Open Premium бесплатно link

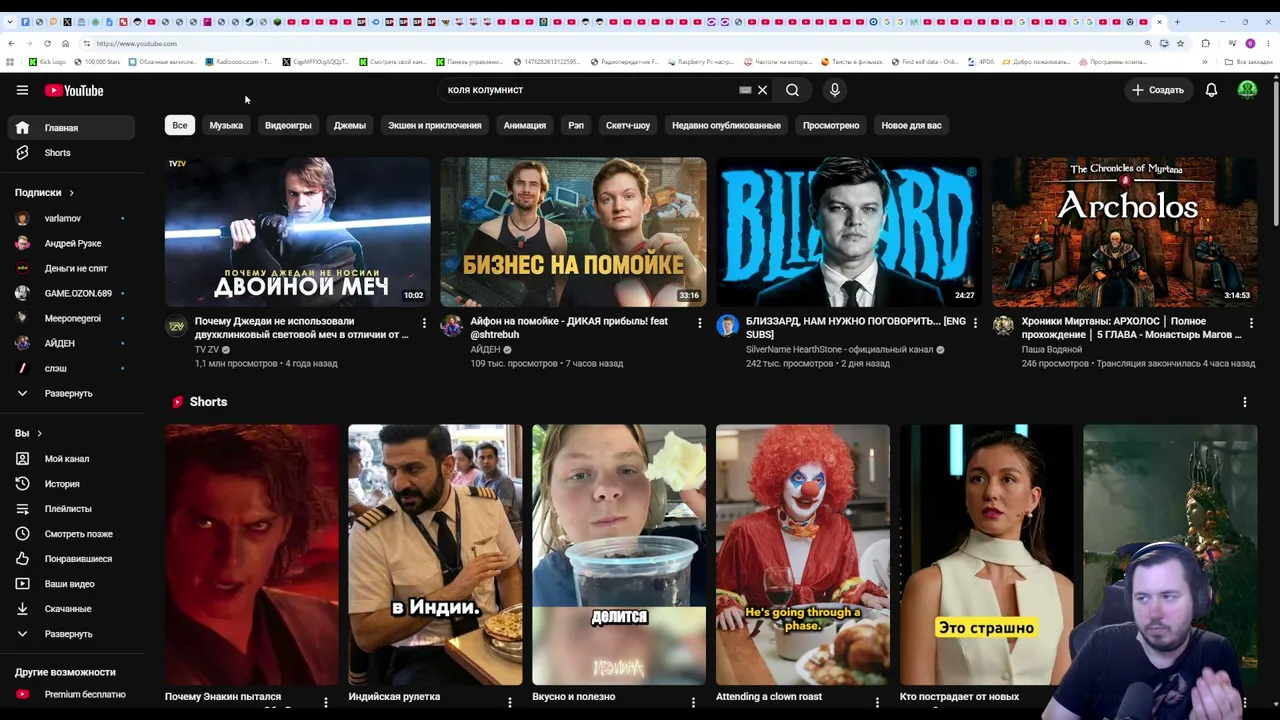pos(70,694)
